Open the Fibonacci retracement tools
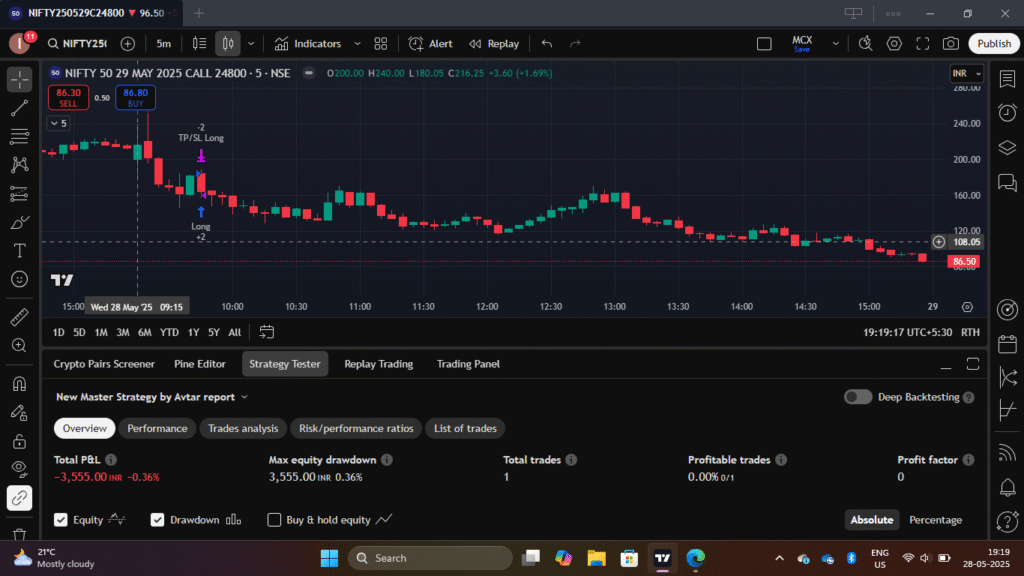The width and height of the screenshot is (1024, 576). click(x=20, y=136)
